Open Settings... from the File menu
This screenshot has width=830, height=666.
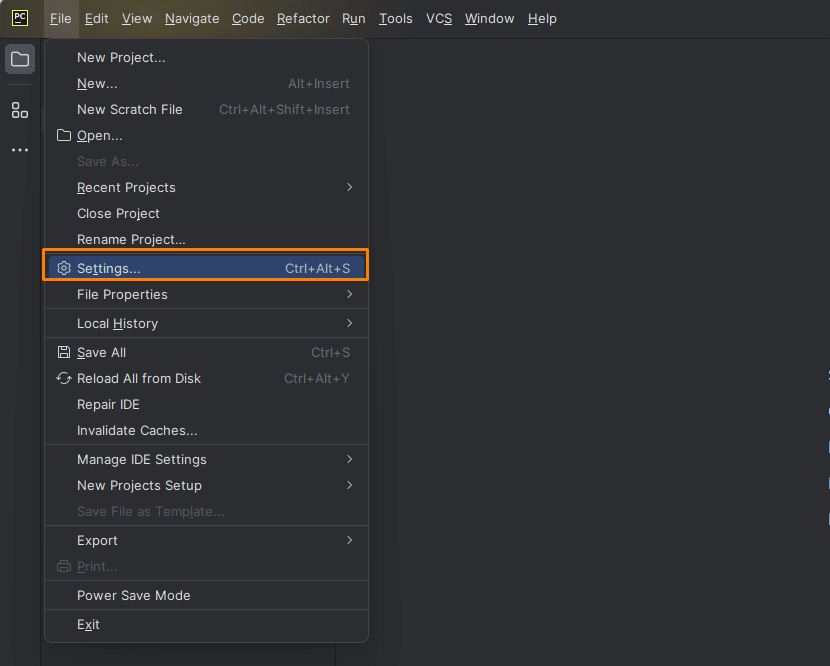(x=206, y=268)
